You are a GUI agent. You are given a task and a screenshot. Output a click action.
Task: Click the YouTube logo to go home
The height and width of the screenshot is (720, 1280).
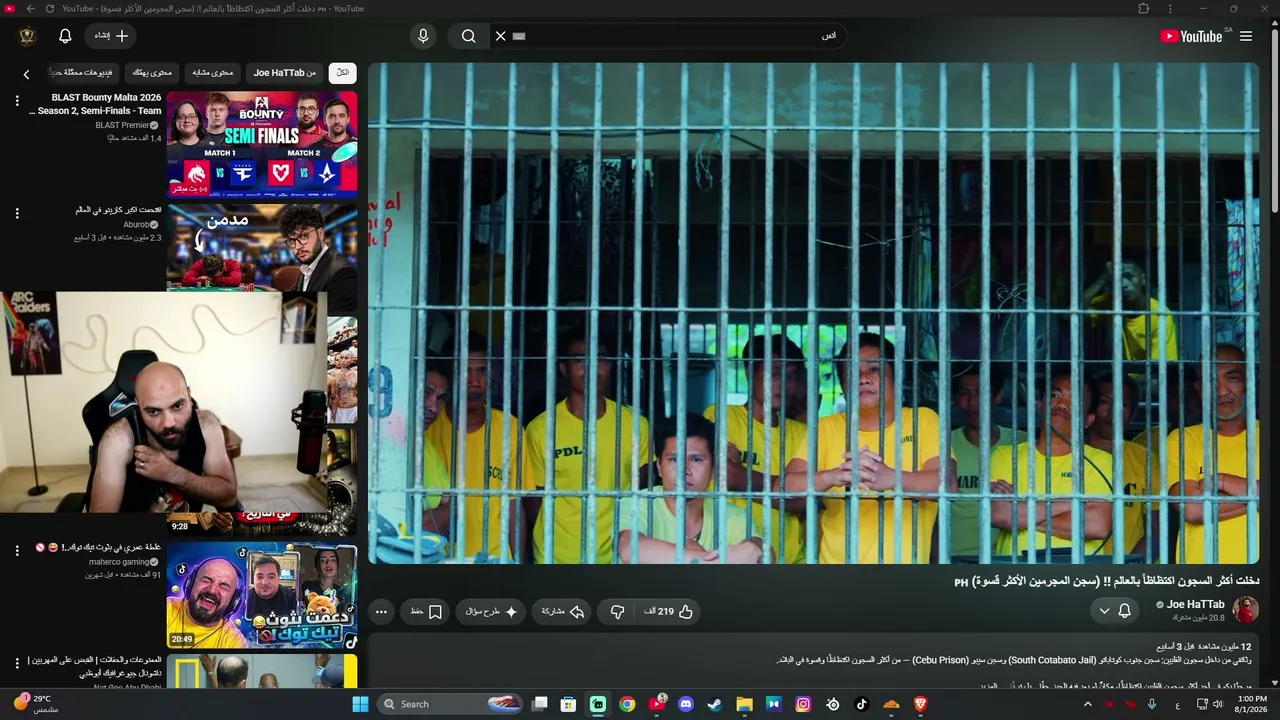1191,36
